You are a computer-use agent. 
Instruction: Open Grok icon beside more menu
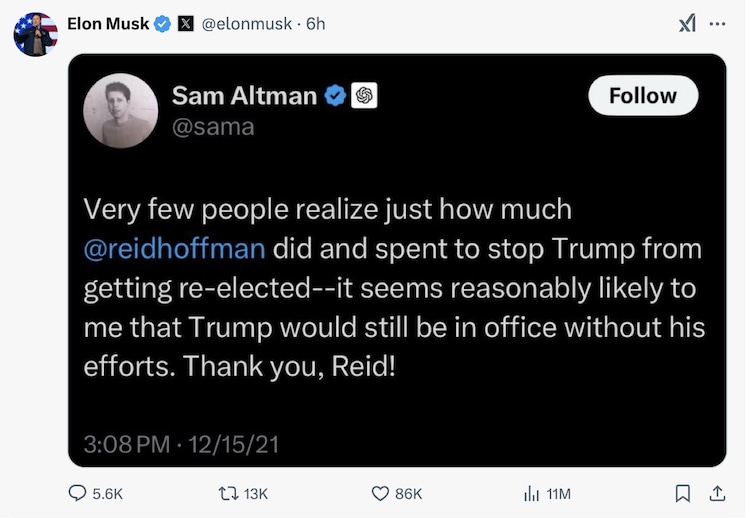[x=687, y=24]
